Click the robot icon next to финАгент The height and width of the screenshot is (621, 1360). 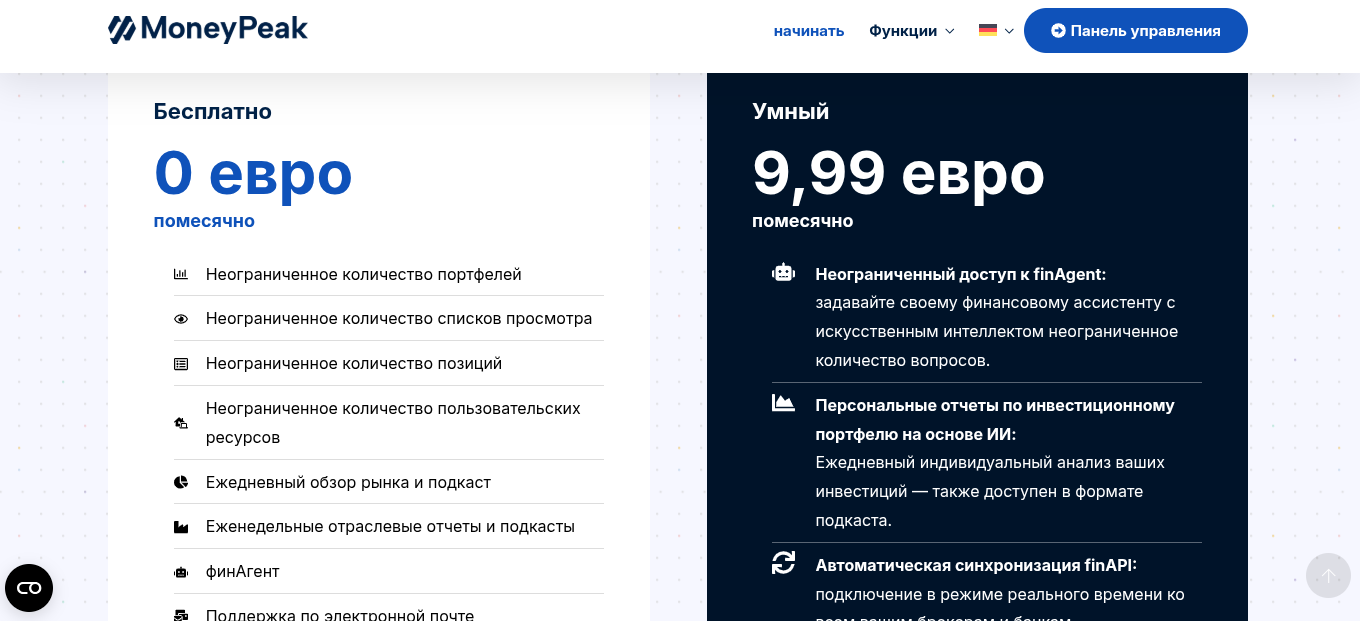181,572
